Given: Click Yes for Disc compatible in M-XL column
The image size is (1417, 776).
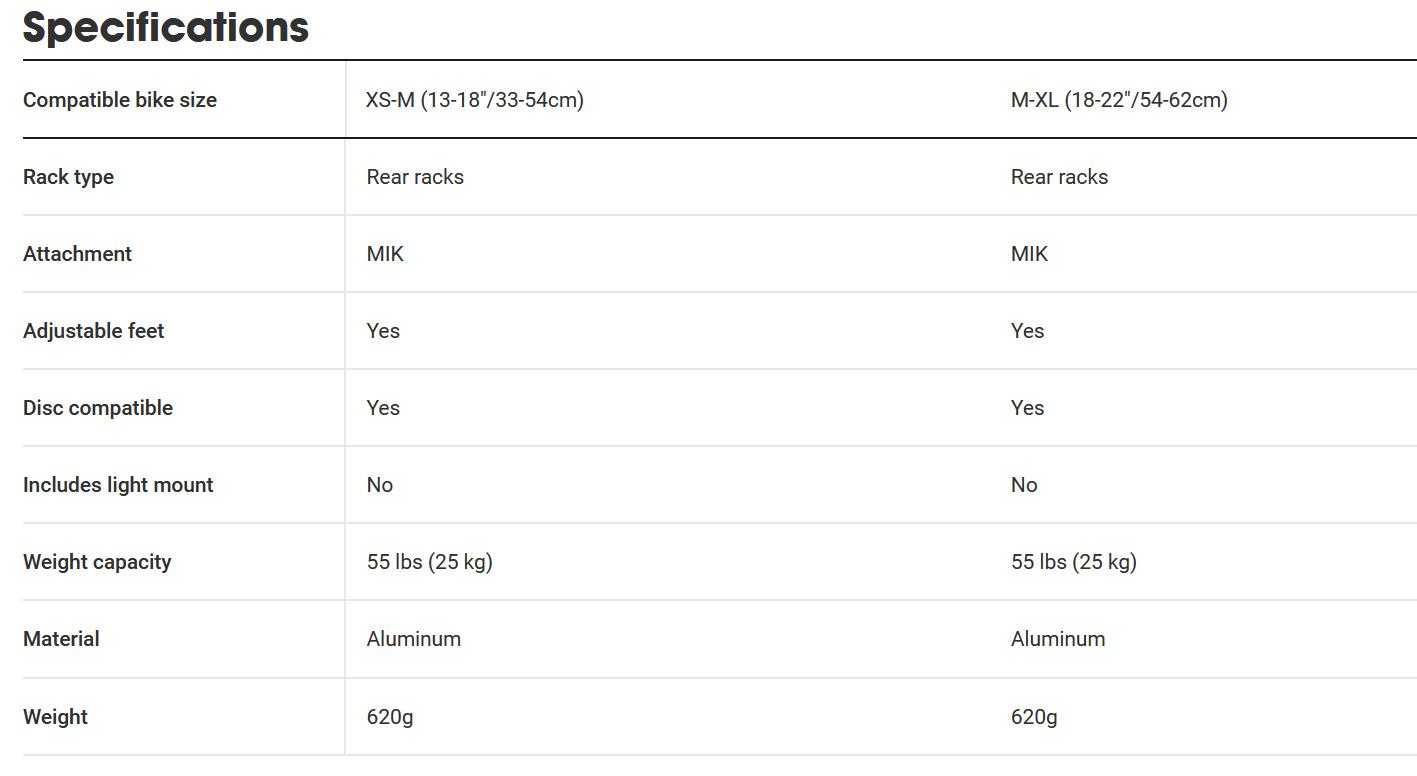Looking at the screenshot, I should tap(1027, 408).
